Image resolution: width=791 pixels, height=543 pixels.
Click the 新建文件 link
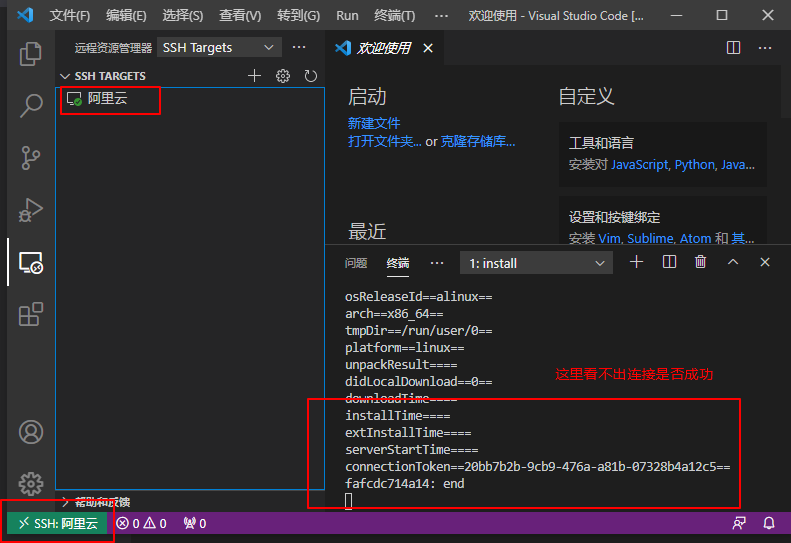click(x=374, y=123)
